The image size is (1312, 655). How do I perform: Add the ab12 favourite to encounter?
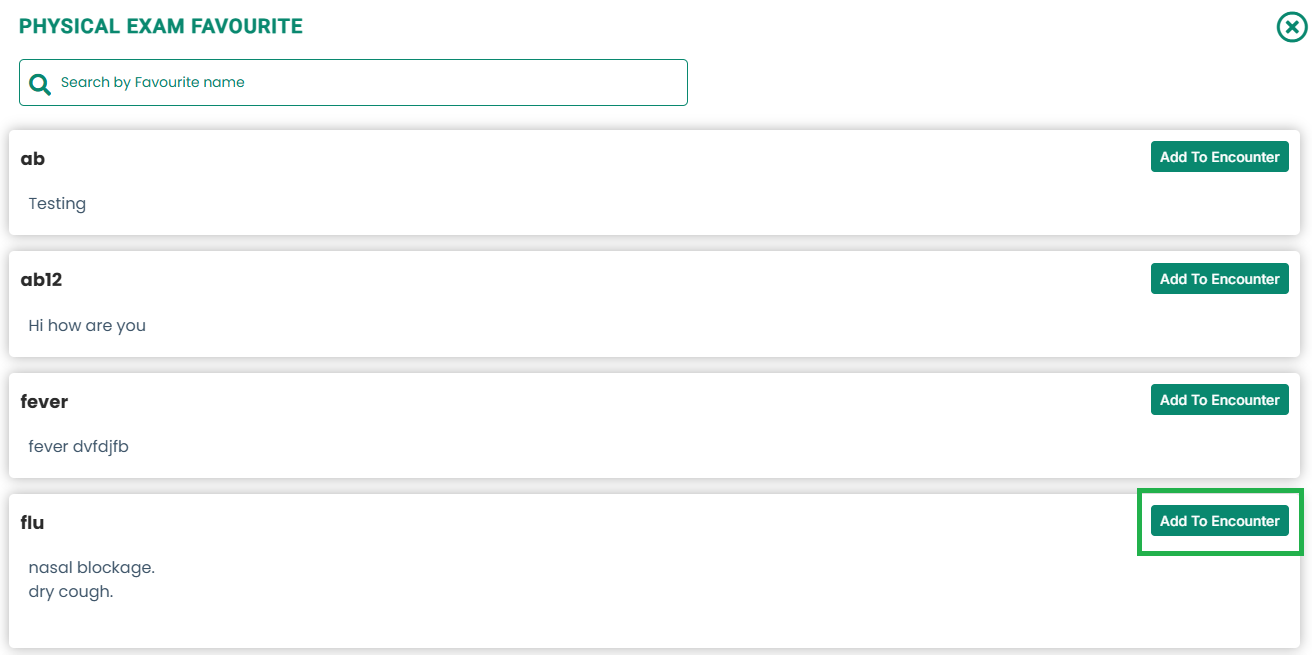[x=1220, y=279]
